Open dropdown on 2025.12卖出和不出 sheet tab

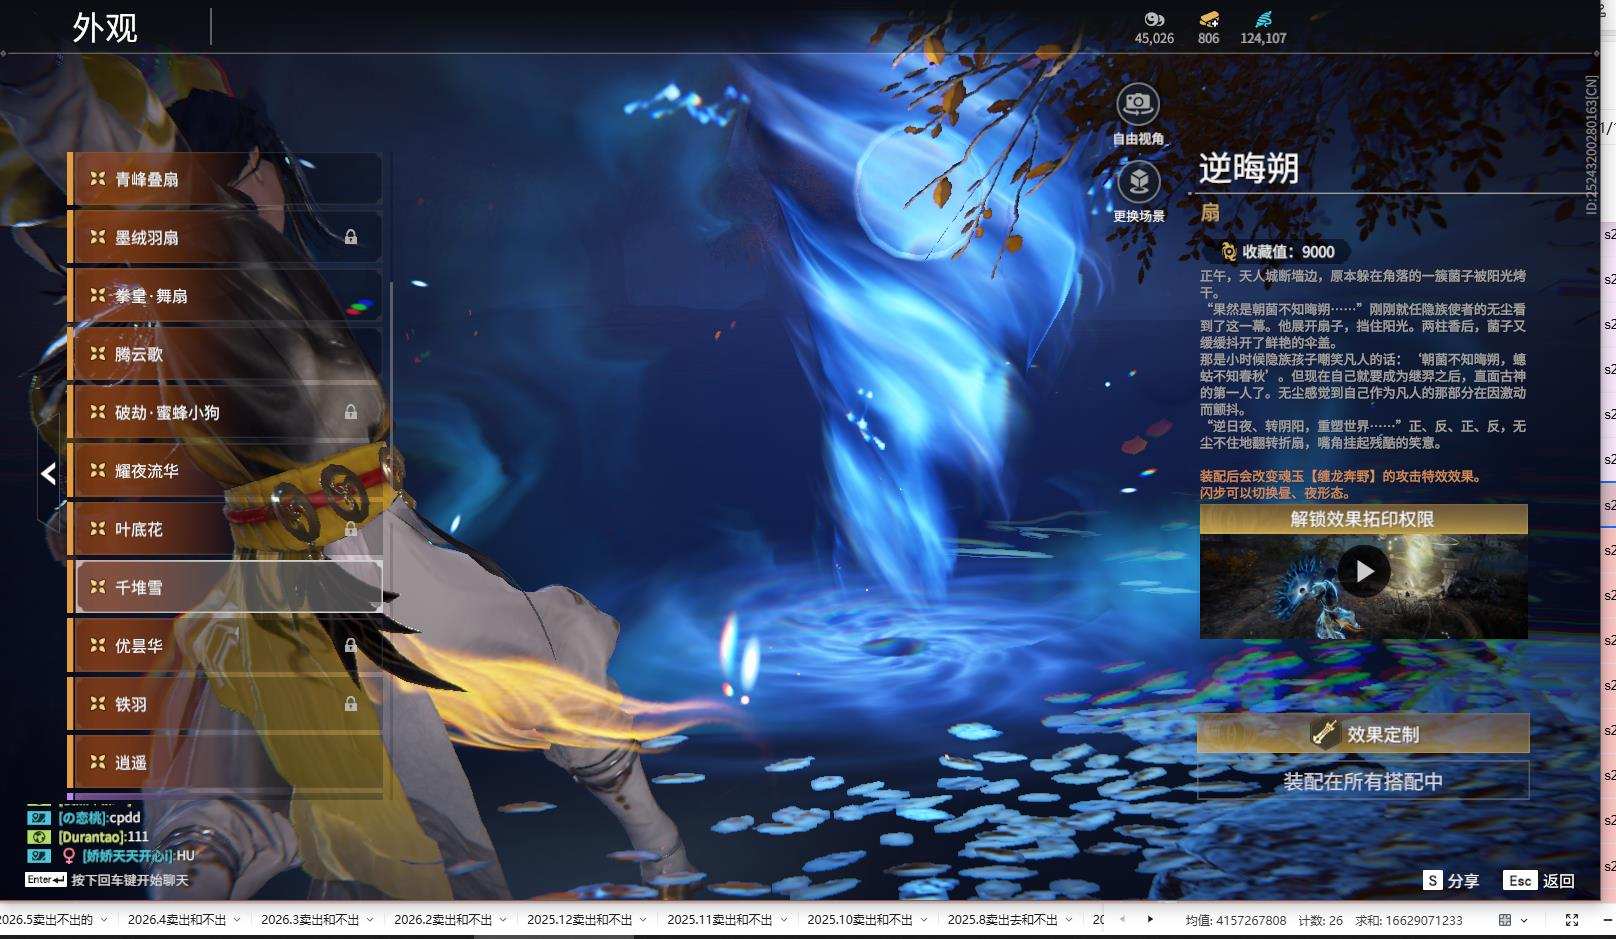click(x=643, y=920)
